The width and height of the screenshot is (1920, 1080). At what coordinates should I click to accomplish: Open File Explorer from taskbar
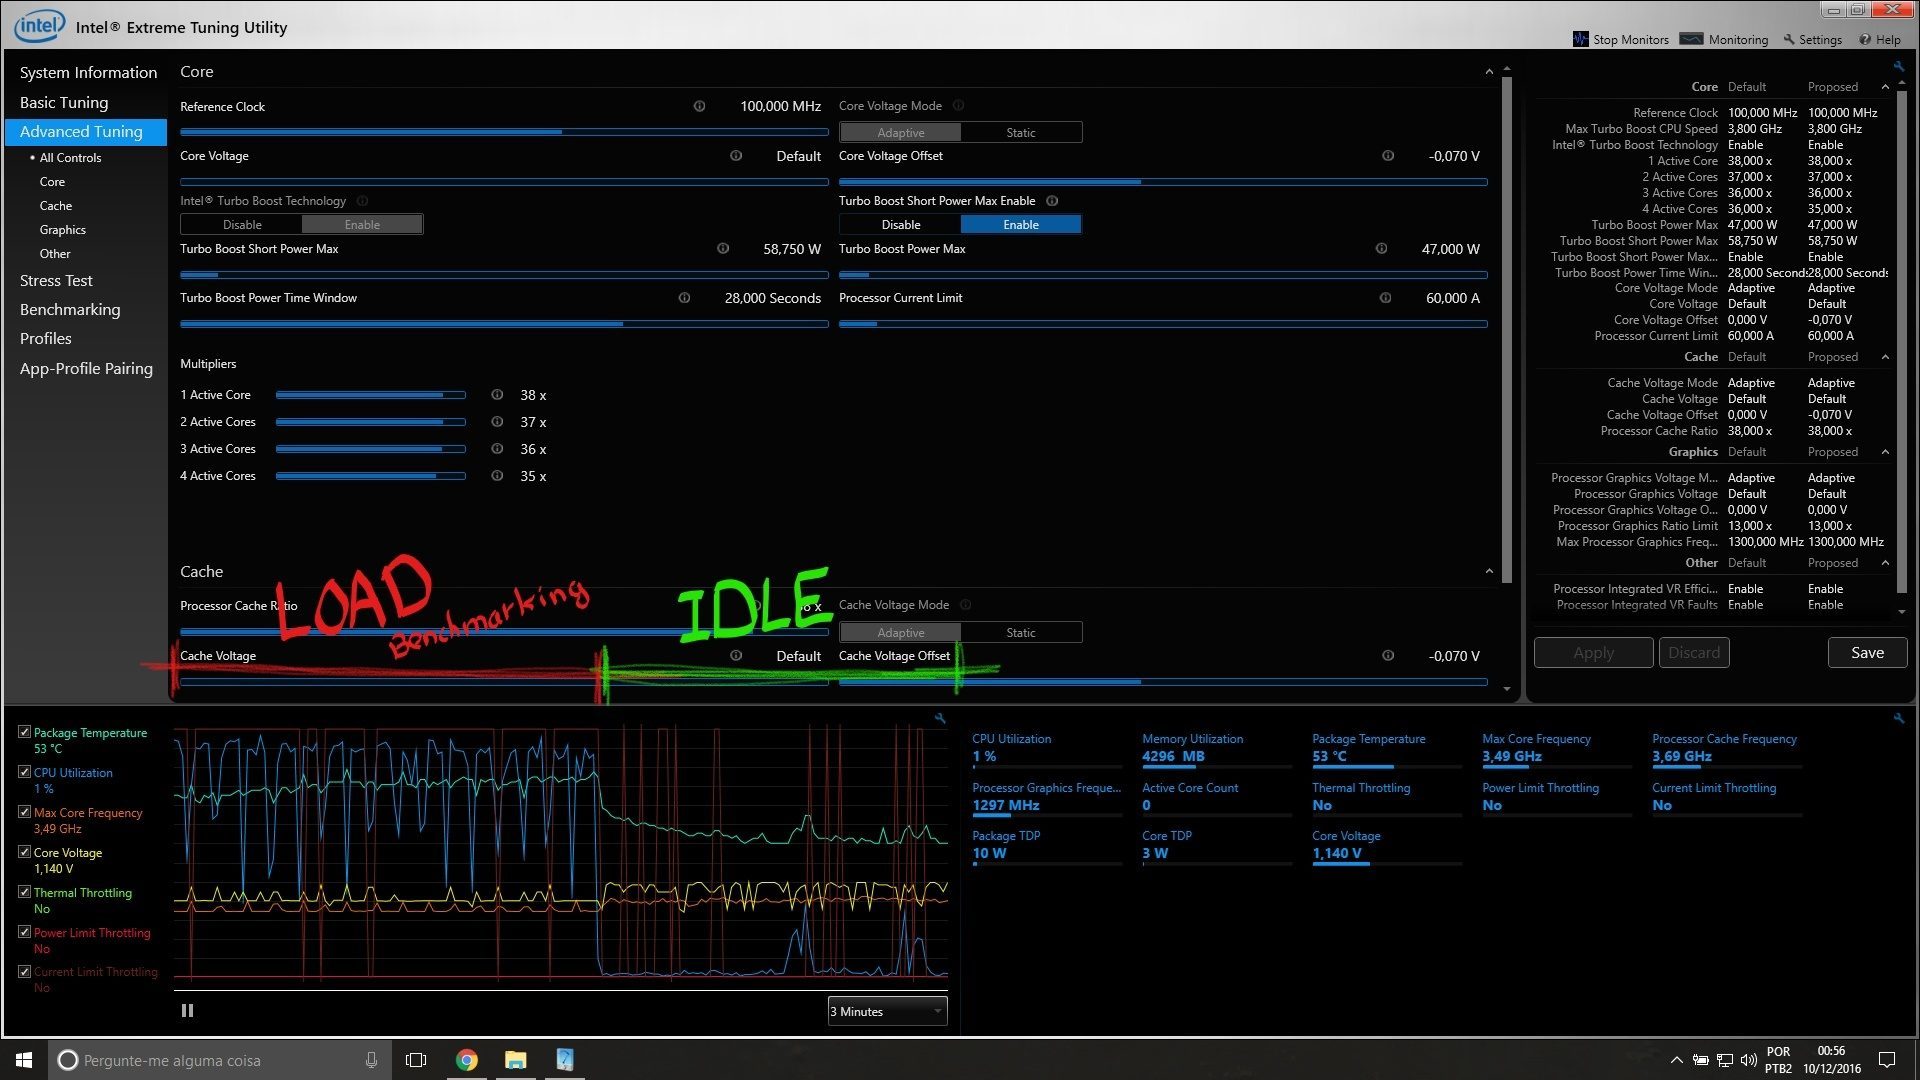click(515, 1060)
